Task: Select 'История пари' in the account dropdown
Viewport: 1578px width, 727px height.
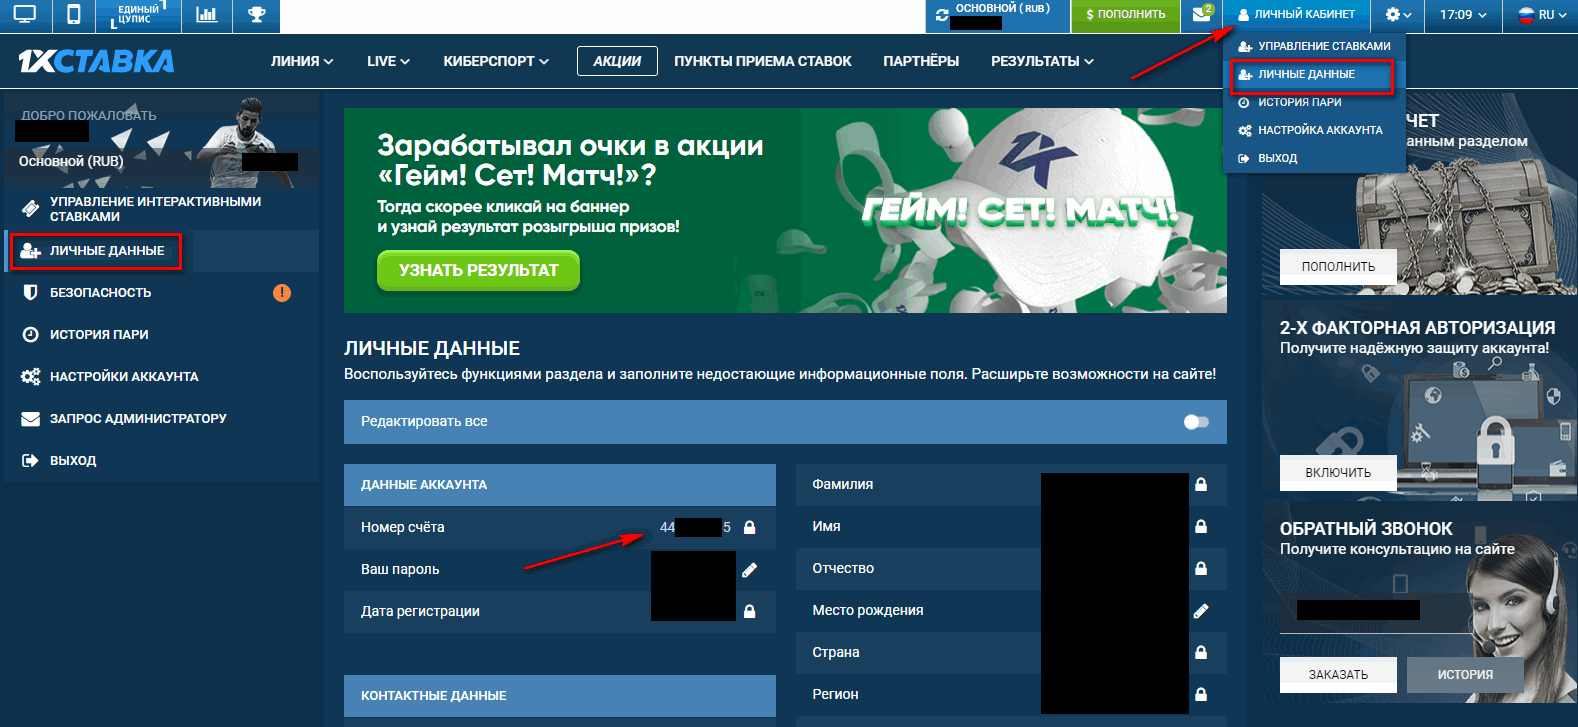Action: coord(1299,102)
